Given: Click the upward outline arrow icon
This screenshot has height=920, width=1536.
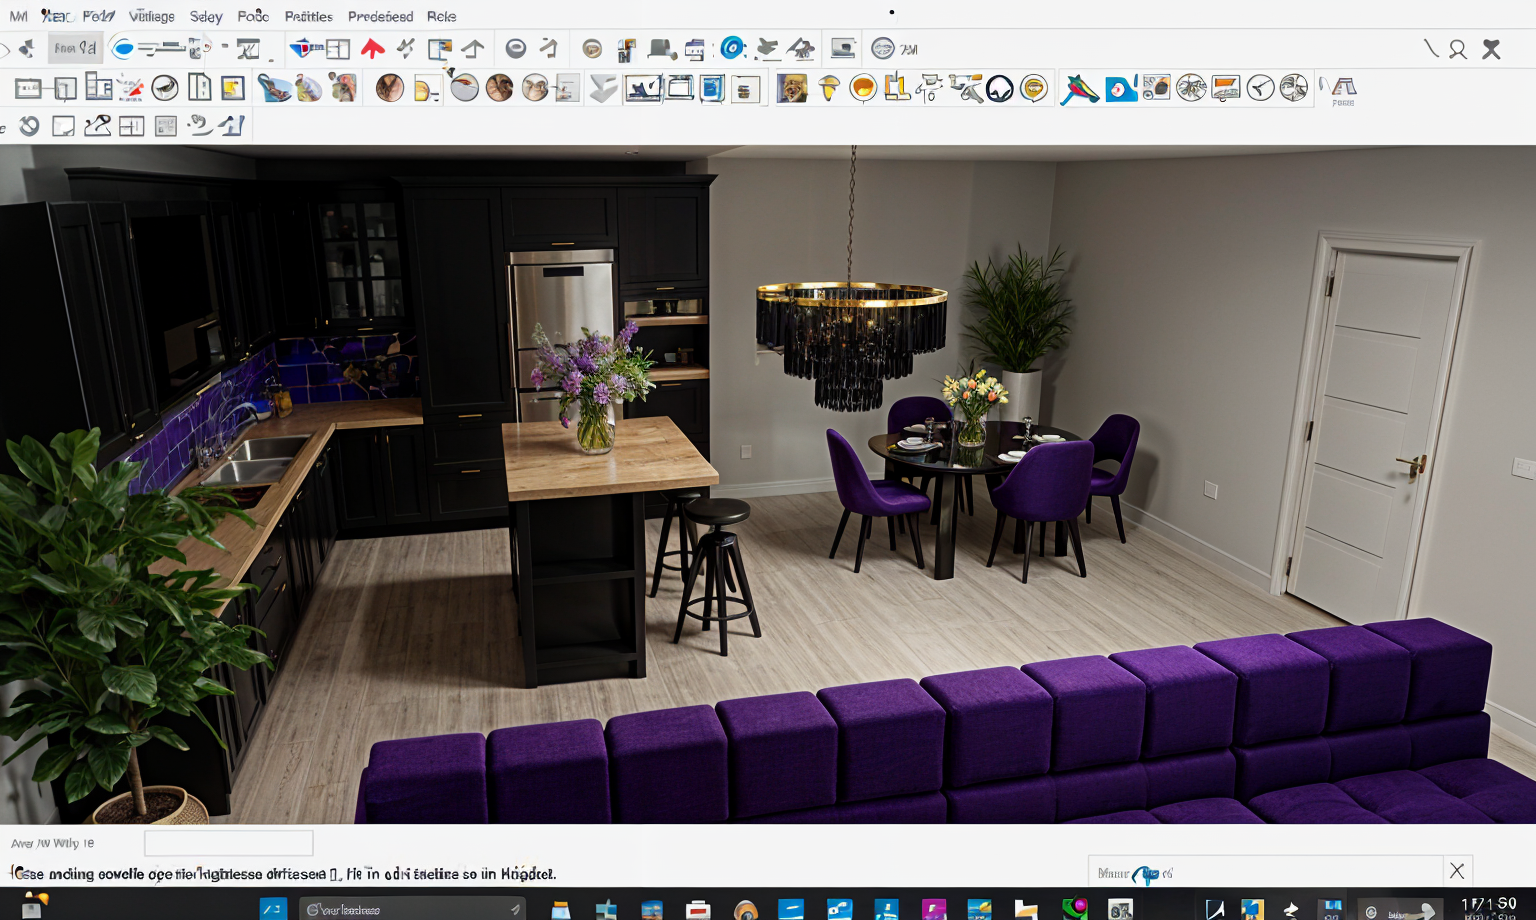Looking at the screenshot, I should pyautogui.click(x=473, y=49).
